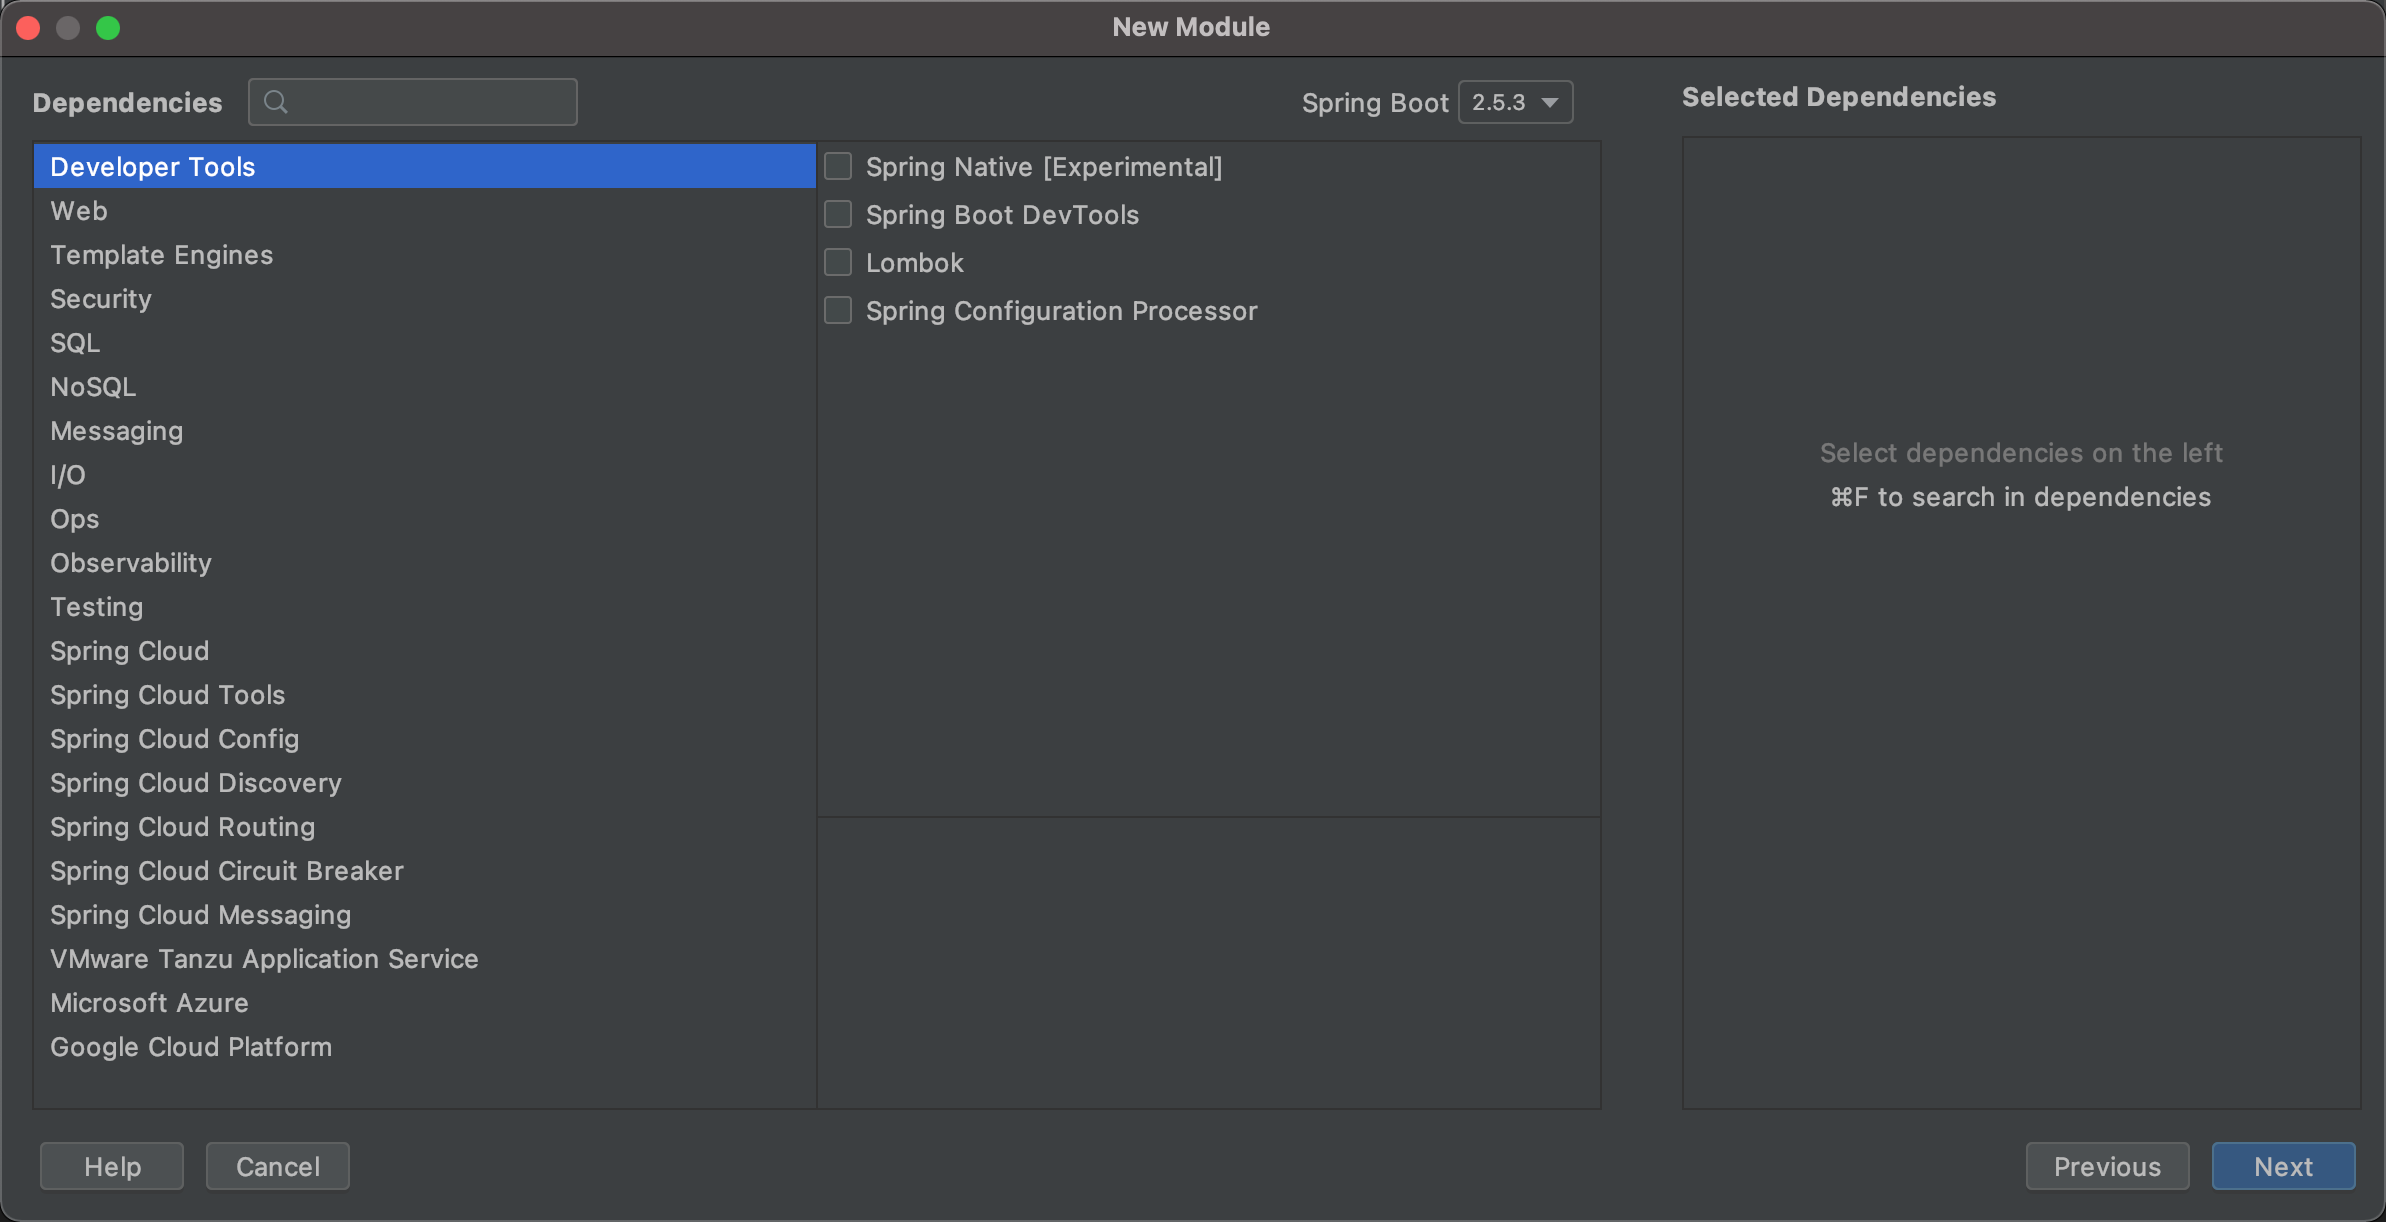Enable Spring Native [Experimental] checkbox
Viewport: 2386px width, 1222px height.
(838, 166)
